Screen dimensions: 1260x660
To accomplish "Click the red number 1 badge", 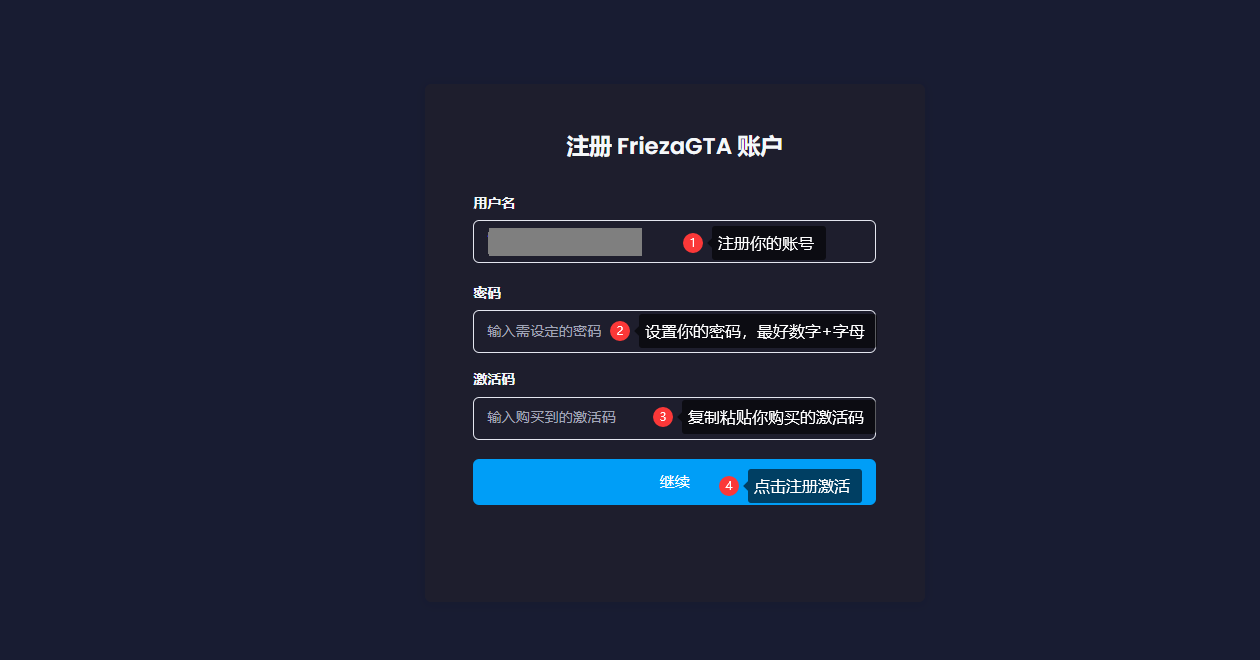I will tap(693, 242).
